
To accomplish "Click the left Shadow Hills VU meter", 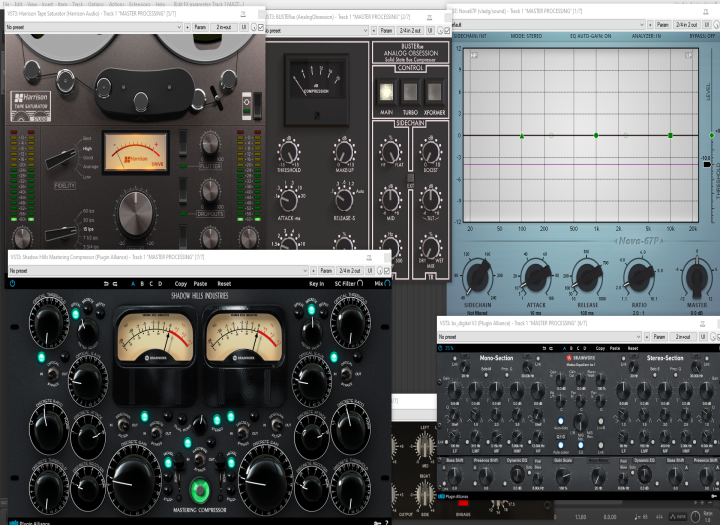I will tap(155, 339).
